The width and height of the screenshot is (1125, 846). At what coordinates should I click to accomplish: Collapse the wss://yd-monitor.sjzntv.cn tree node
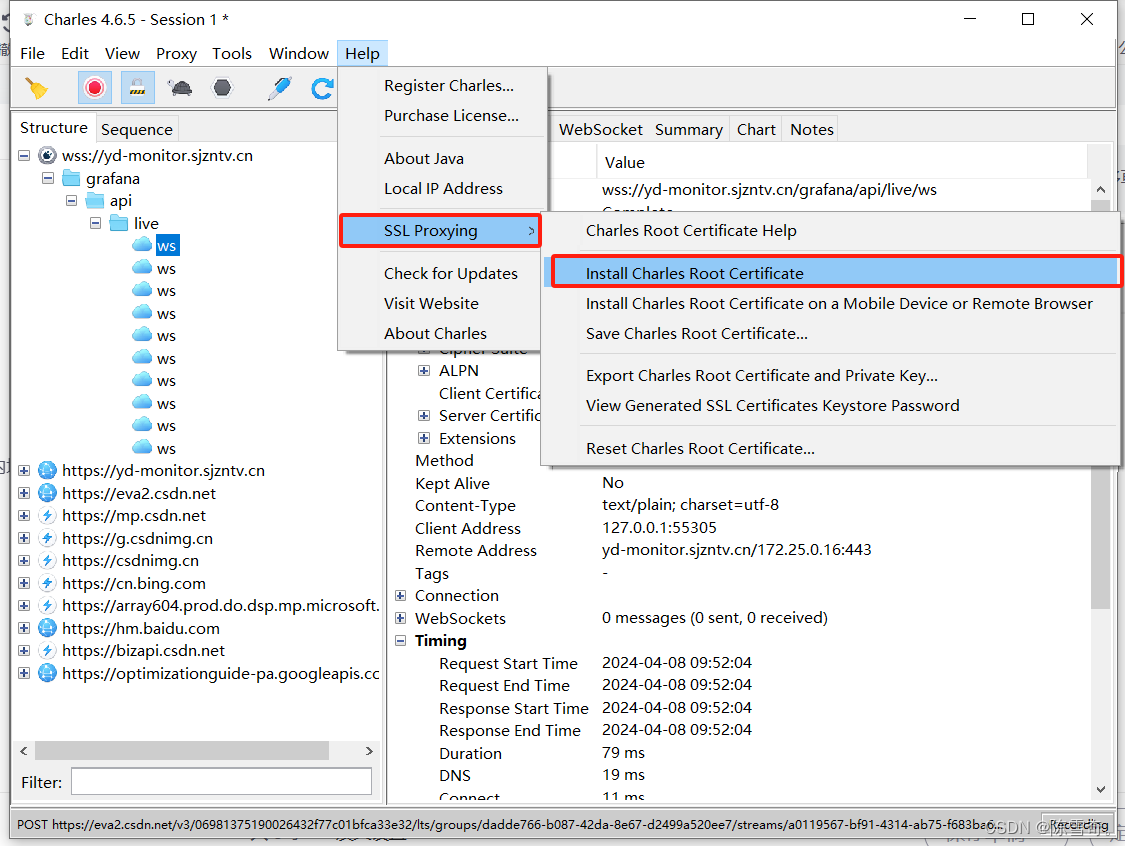(x=24, y=156)
